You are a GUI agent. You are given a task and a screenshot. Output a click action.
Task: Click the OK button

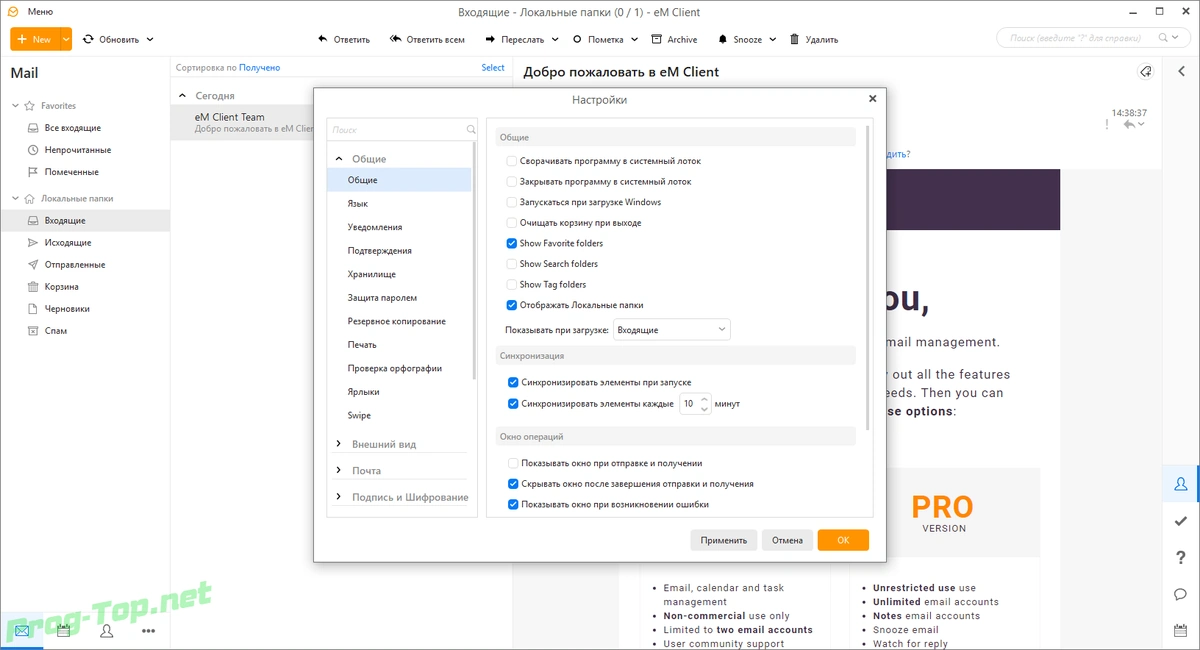tap(843, 540)
